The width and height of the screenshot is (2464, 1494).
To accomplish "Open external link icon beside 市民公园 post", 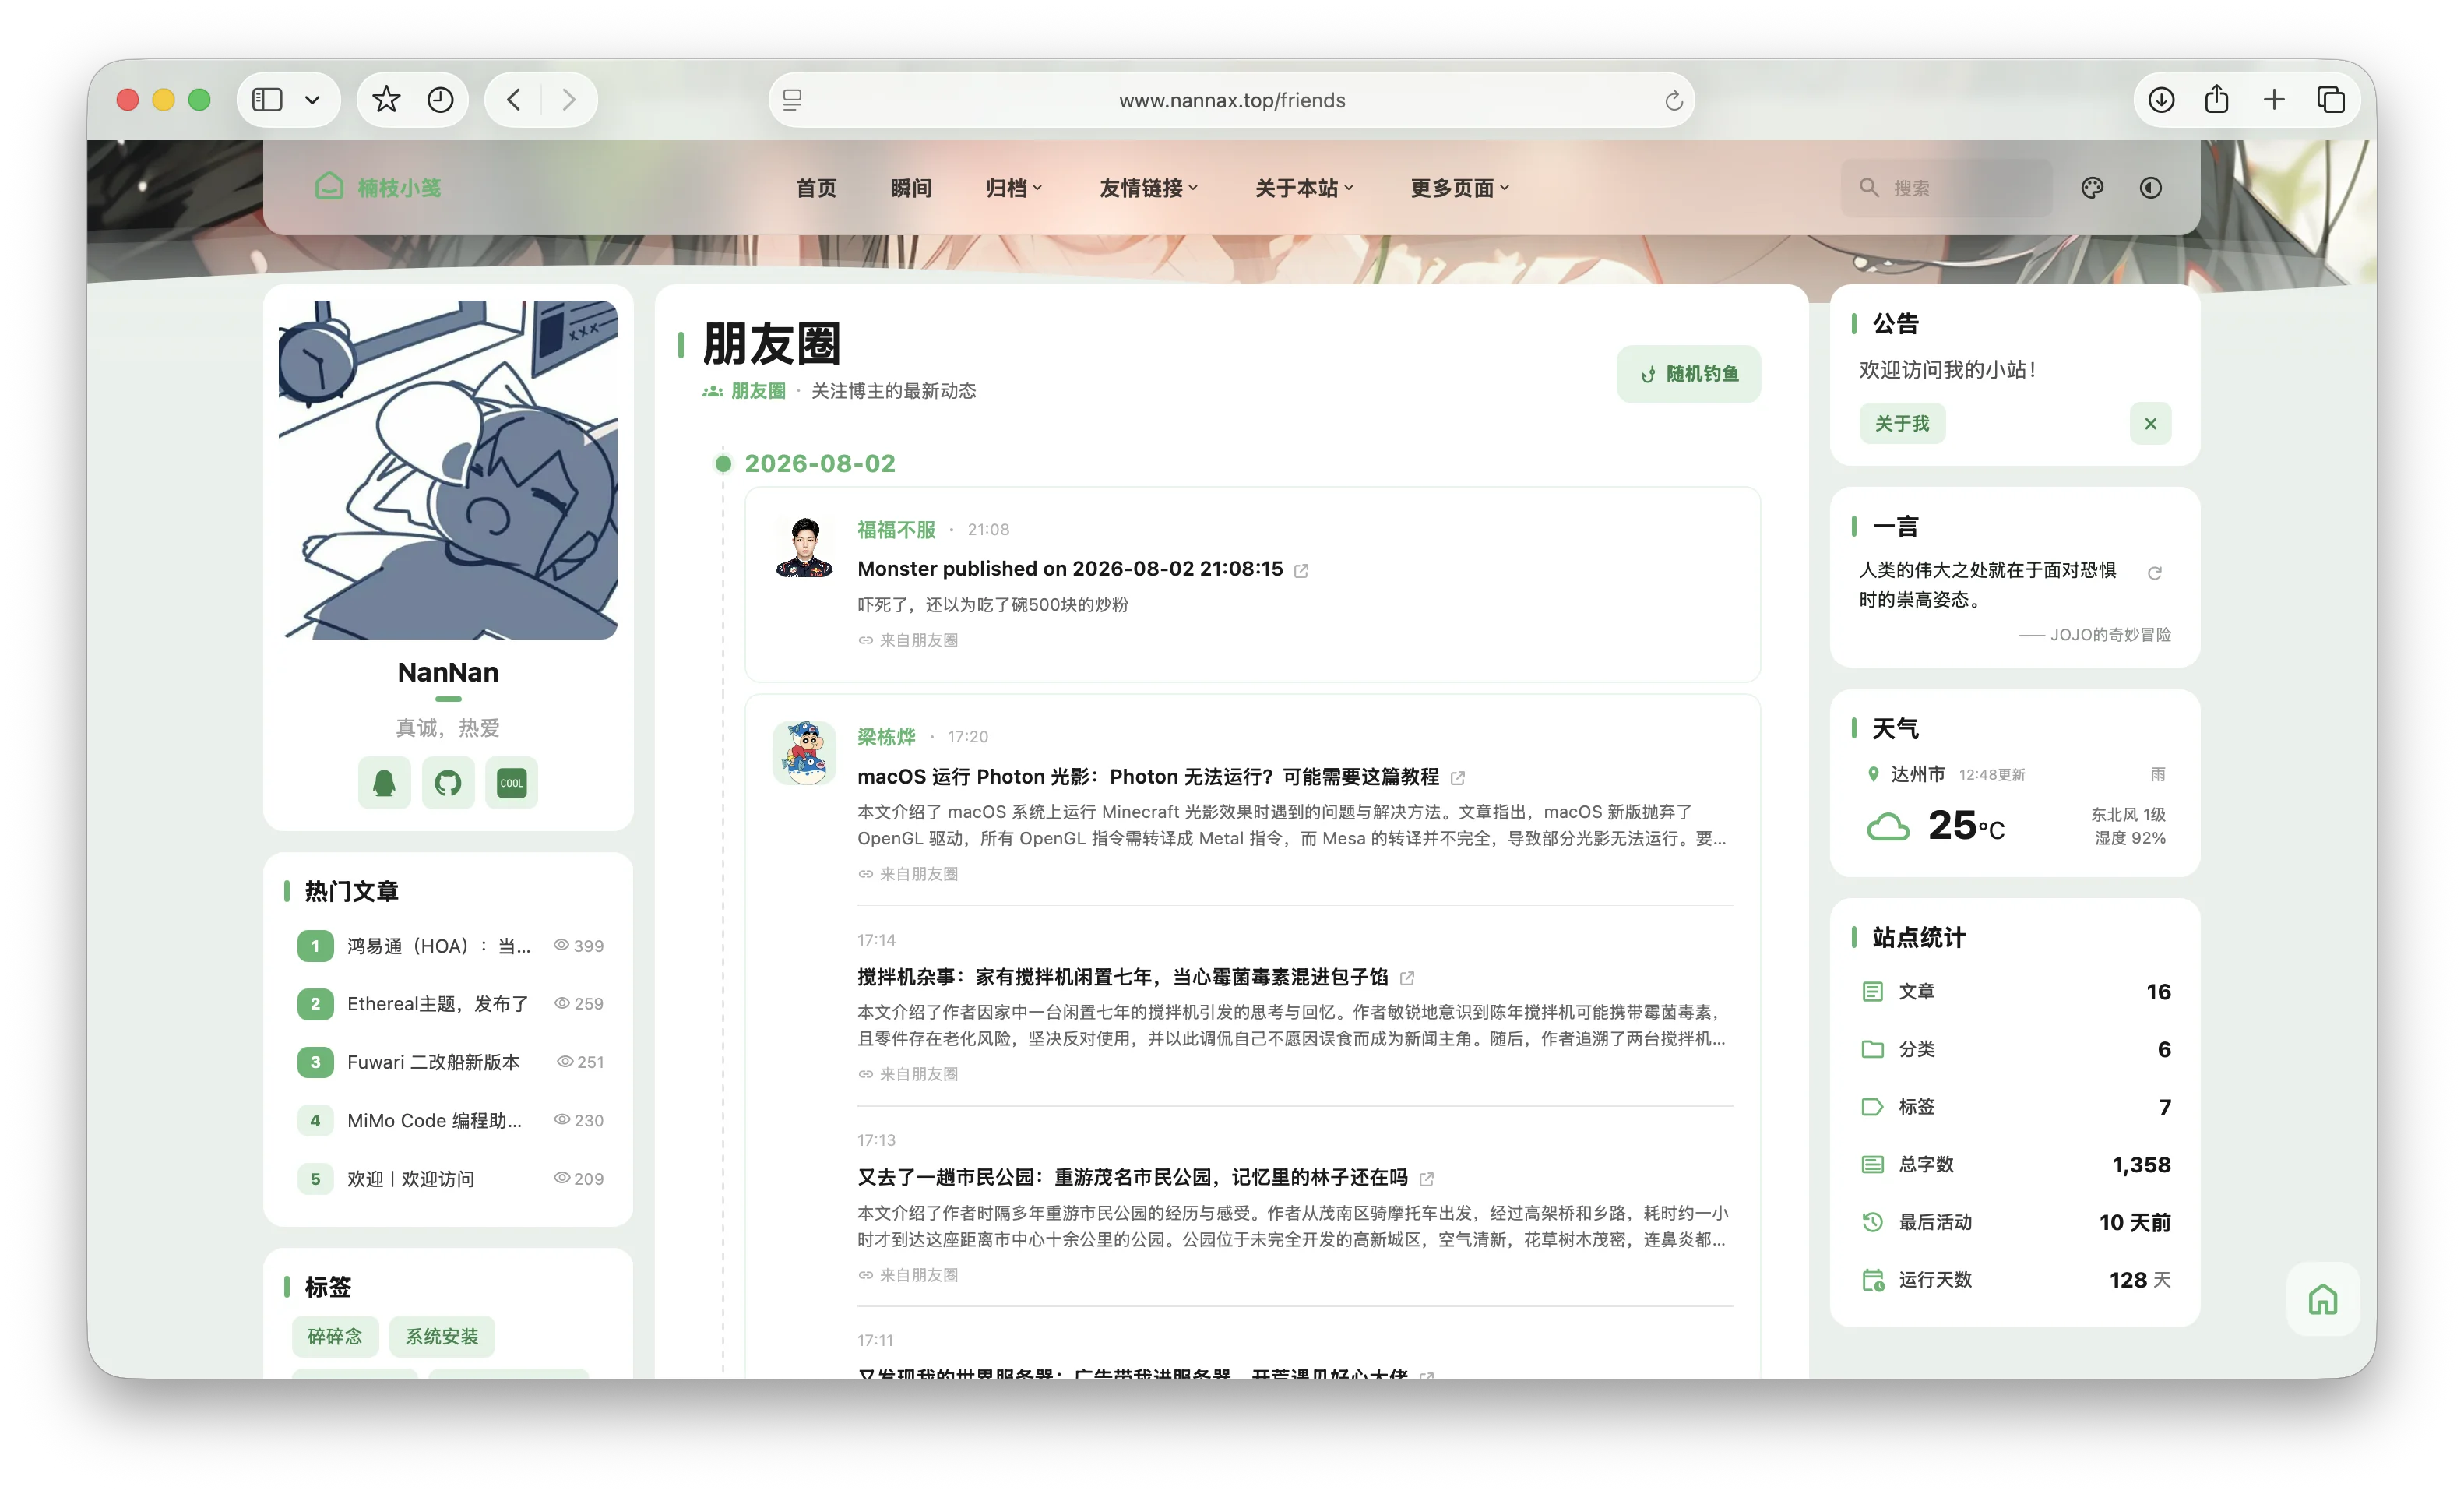I will pyautogui.click(x=1427, y=1179).
